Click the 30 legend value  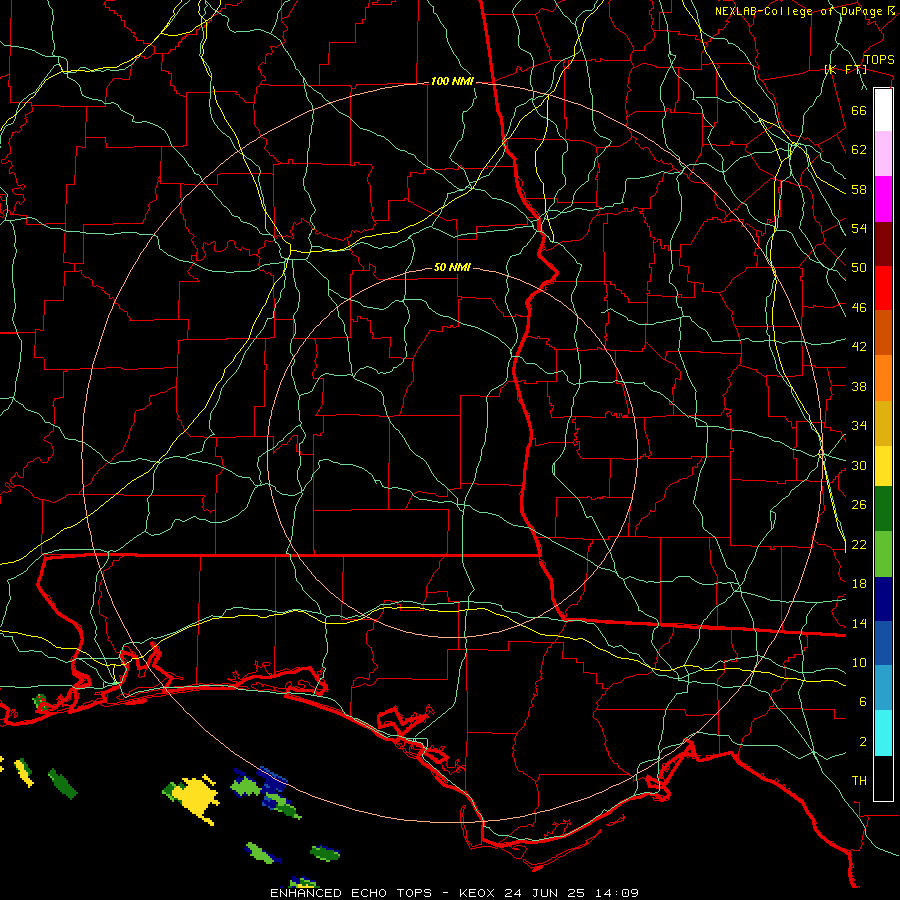tap(859, 465)
